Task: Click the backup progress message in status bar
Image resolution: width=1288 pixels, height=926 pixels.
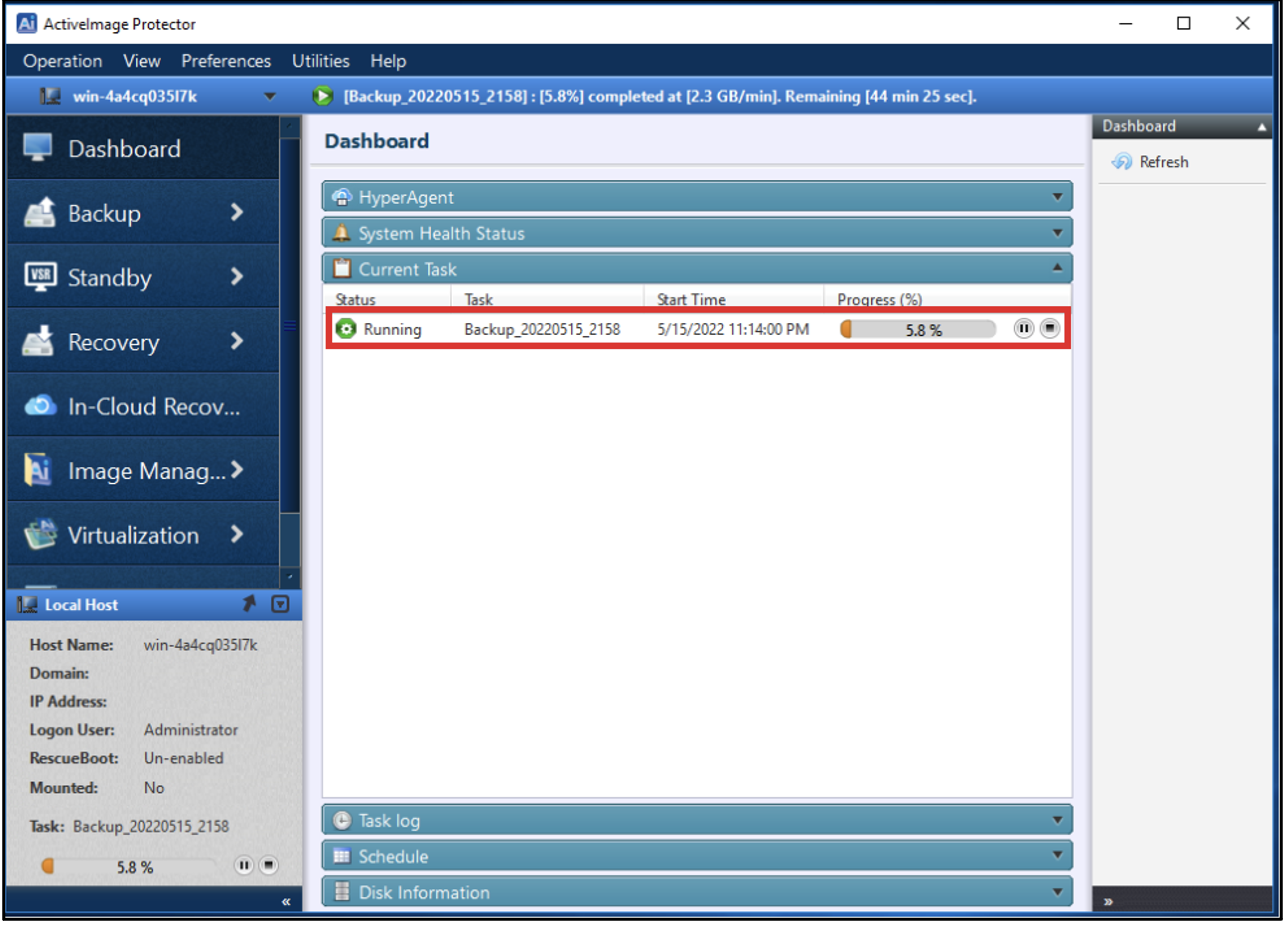Action: (660, 97)
